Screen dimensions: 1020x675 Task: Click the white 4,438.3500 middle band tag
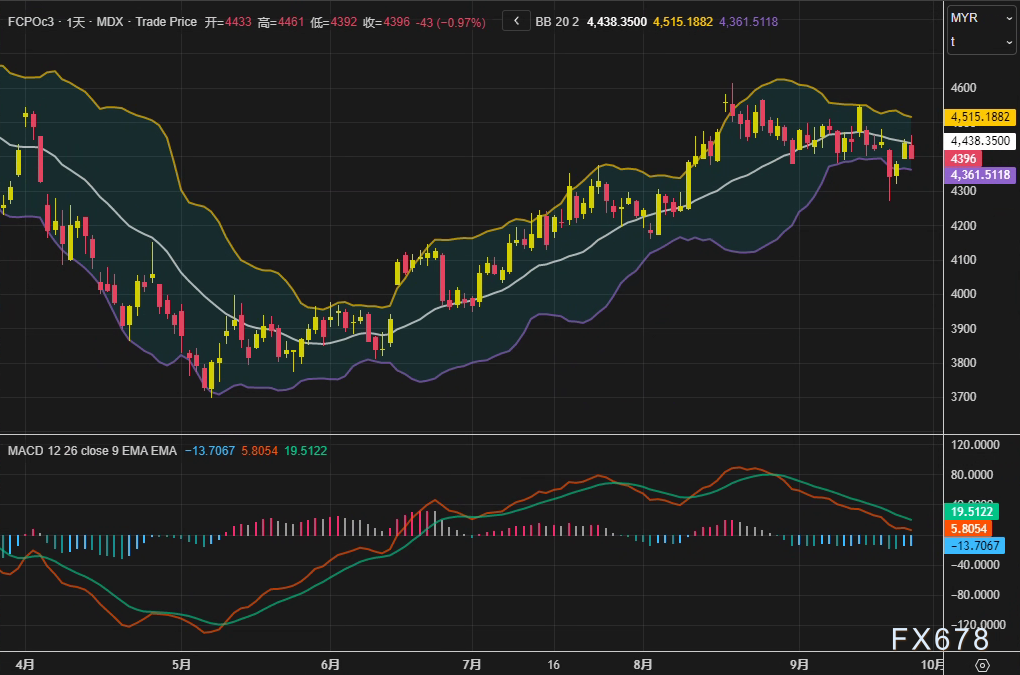[980, 141]
